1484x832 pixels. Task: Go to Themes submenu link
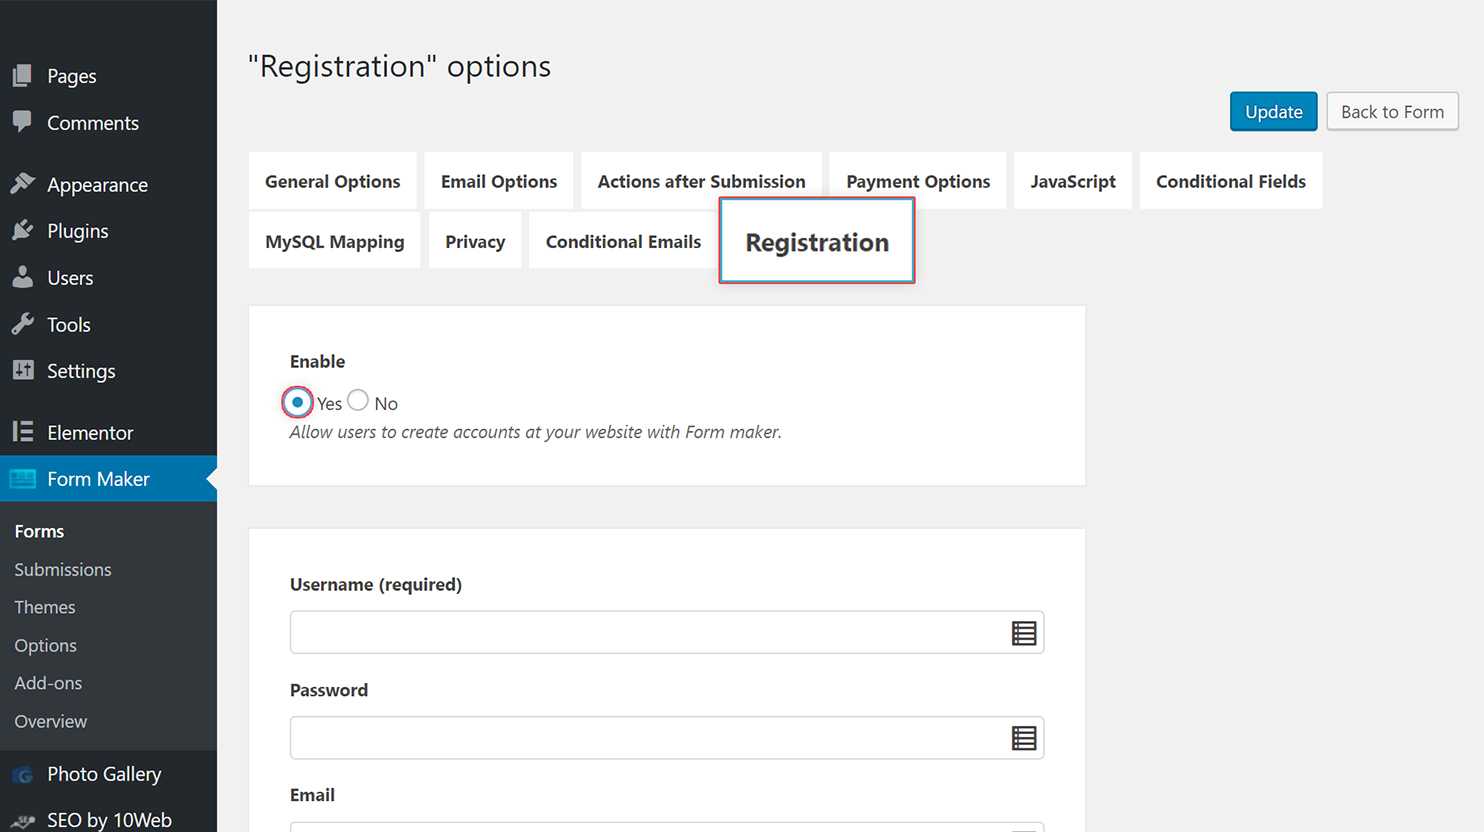coord(45,607)
